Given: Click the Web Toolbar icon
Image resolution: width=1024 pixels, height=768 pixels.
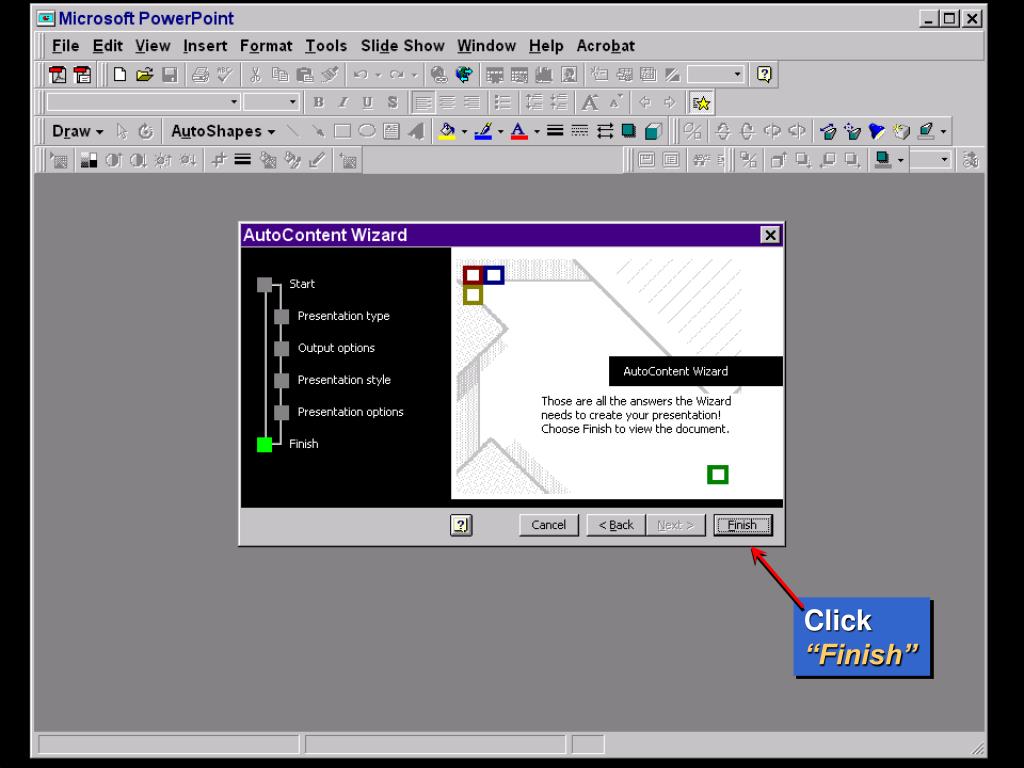Looking at the screenshot, I should pos(464,74).
